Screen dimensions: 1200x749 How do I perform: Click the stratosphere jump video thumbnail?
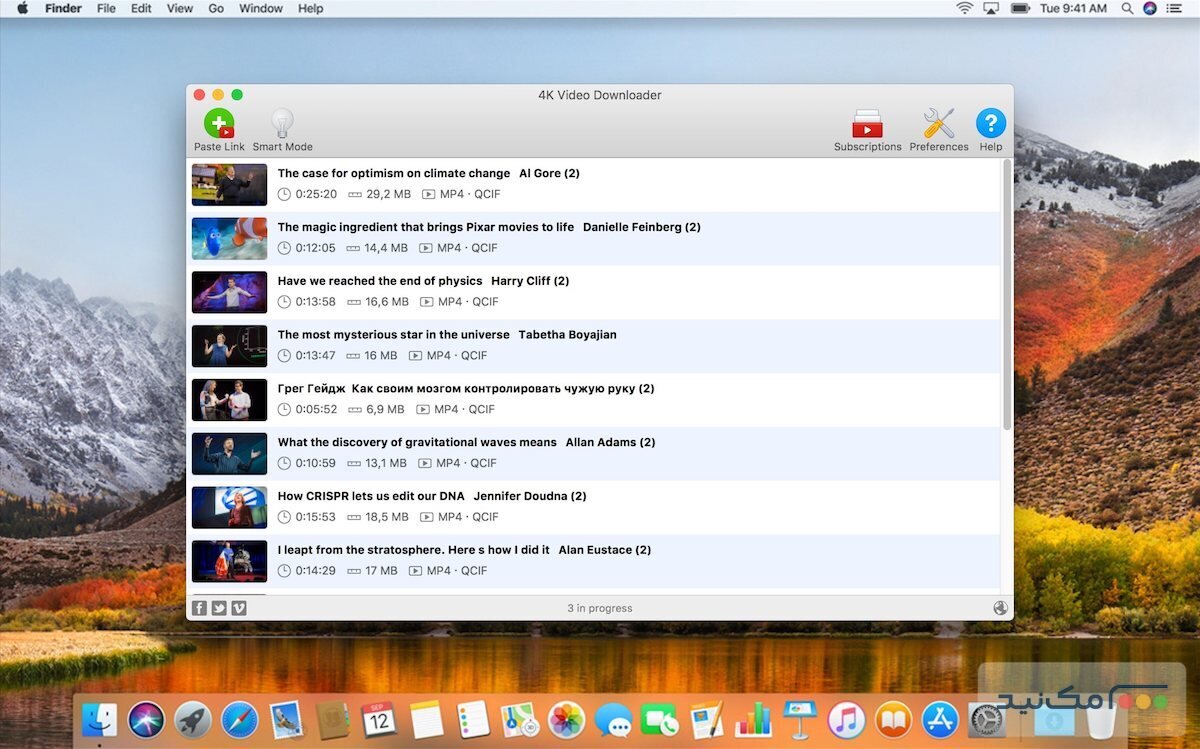pos(229,561)
